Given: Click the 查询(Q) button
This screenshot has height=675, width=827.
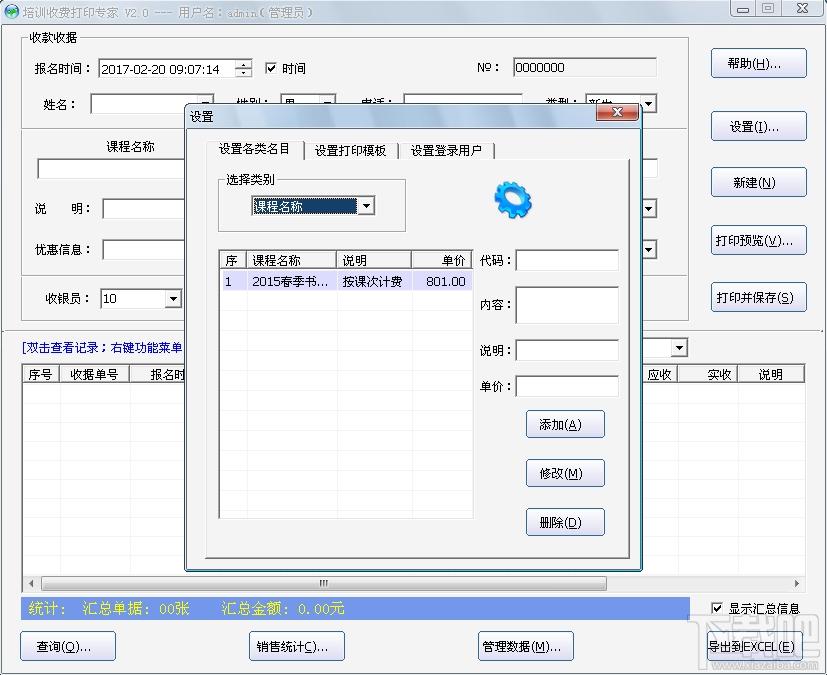Looking at the screenshot, I should point(68,647).
